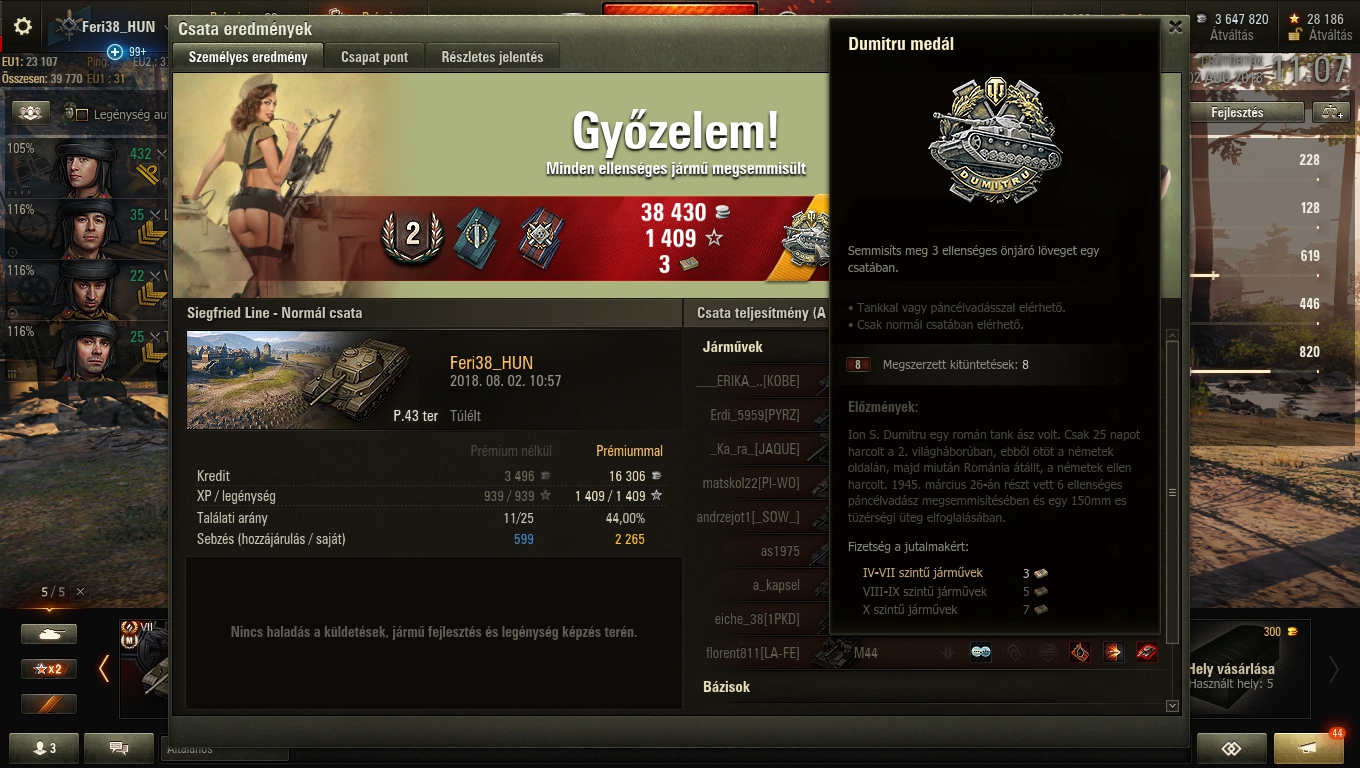Open the settings gear menu
The image size is (1360, 768).
(22, 27)
